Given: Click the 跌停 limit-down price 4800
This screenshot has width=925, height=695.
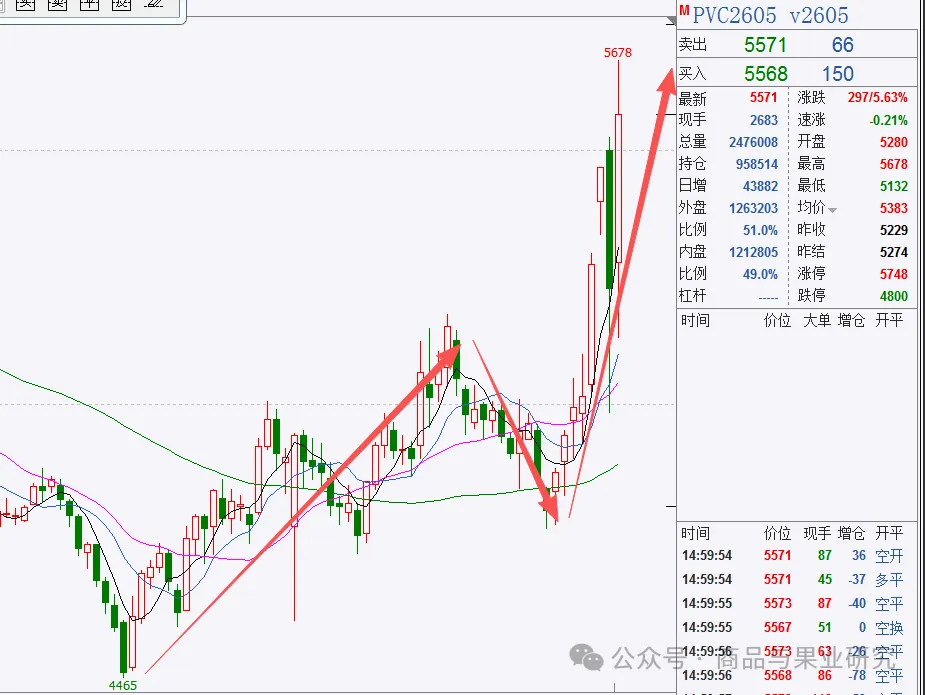Looking at the screenshot, I should click(x=893, y=296).
